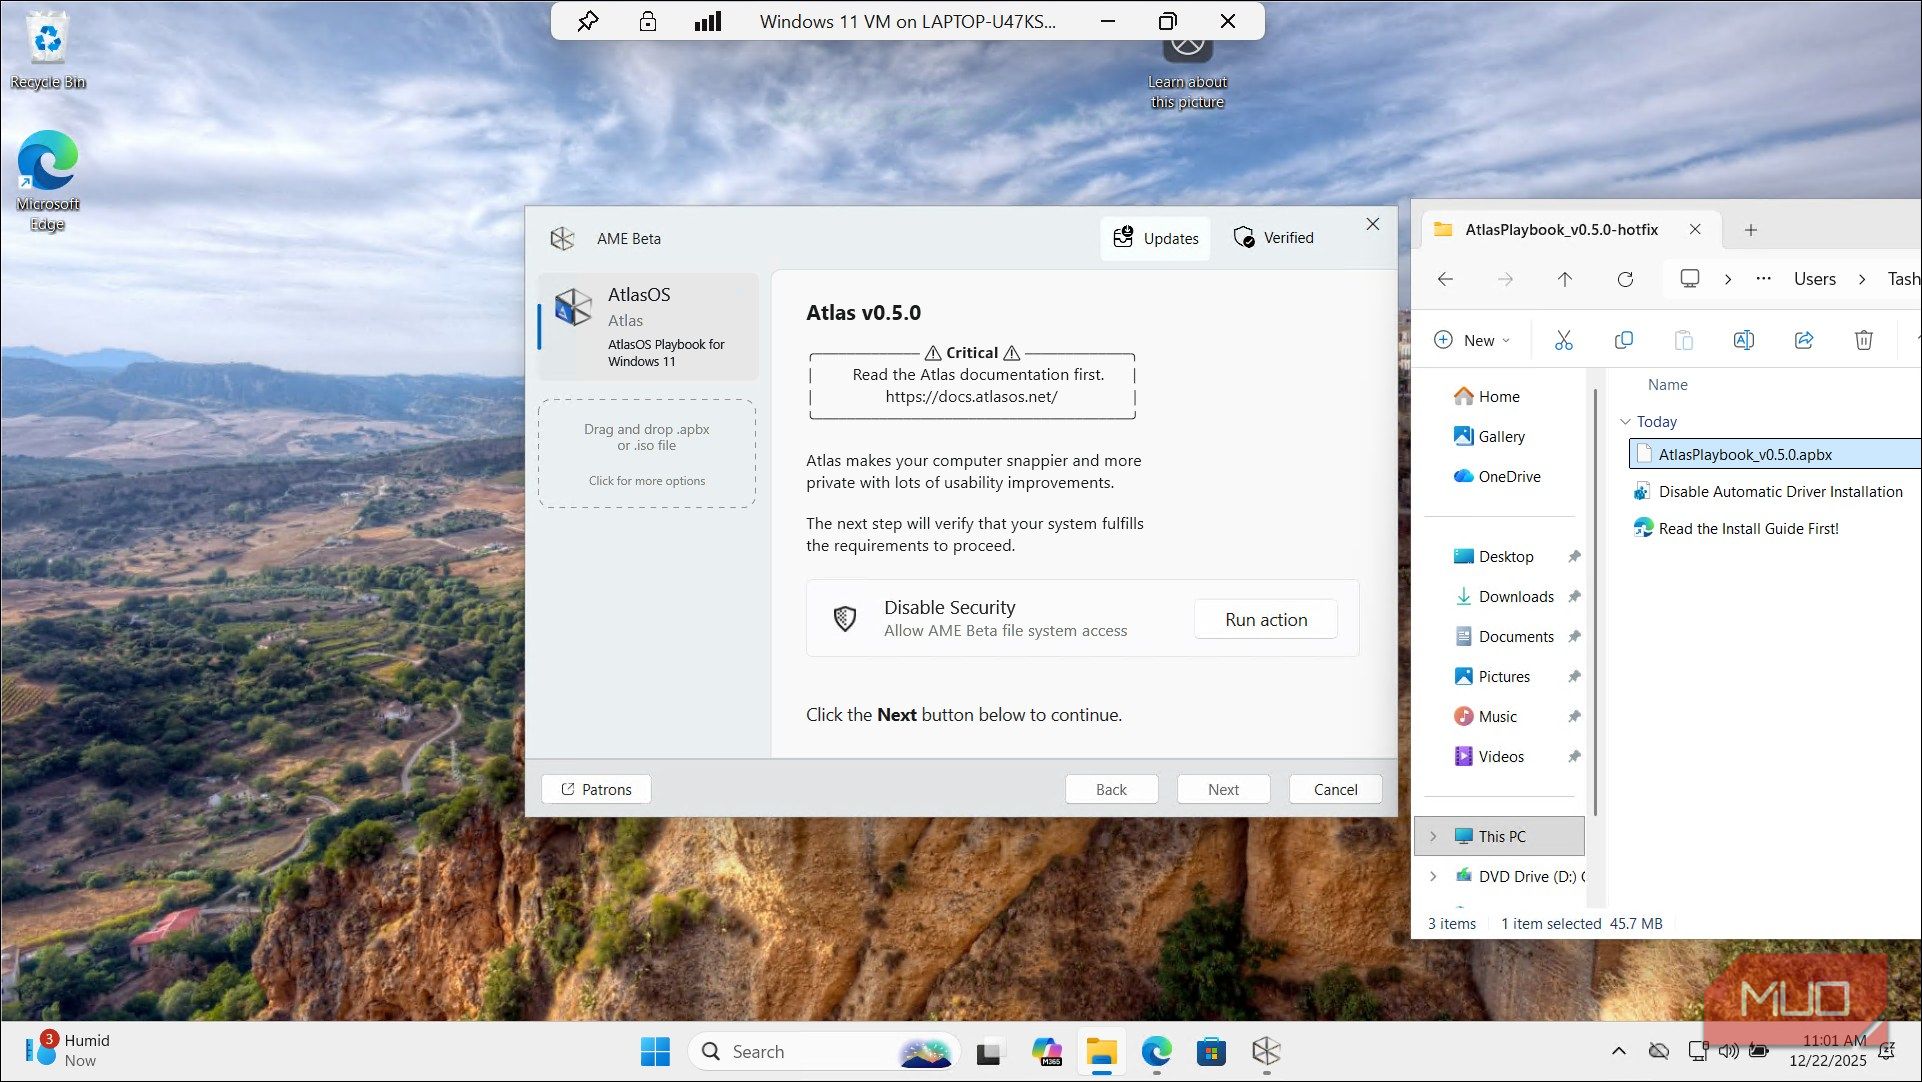Screen dimensions: 1922x1082
Task: Click Run action for Disable Security
Action: click(x=1266, y=619)
